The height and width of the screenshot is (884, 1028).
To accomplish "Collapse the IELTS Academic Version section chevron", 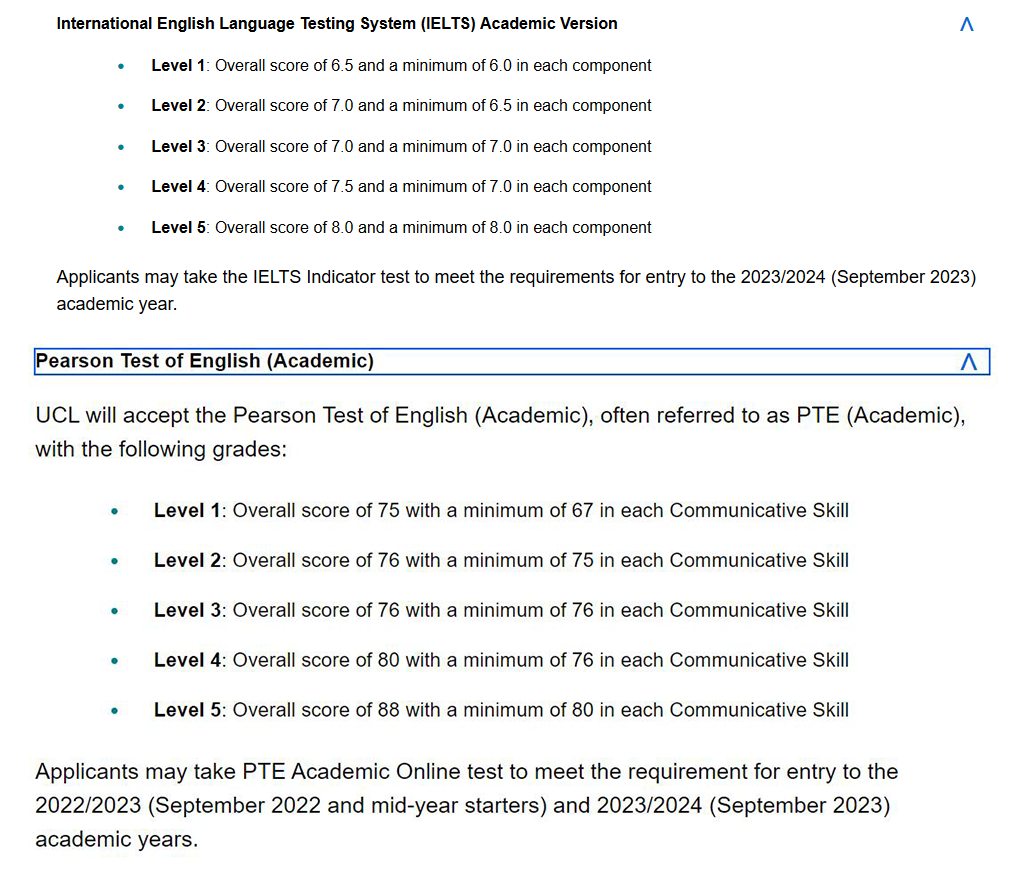I will click(x=966, y=24).
